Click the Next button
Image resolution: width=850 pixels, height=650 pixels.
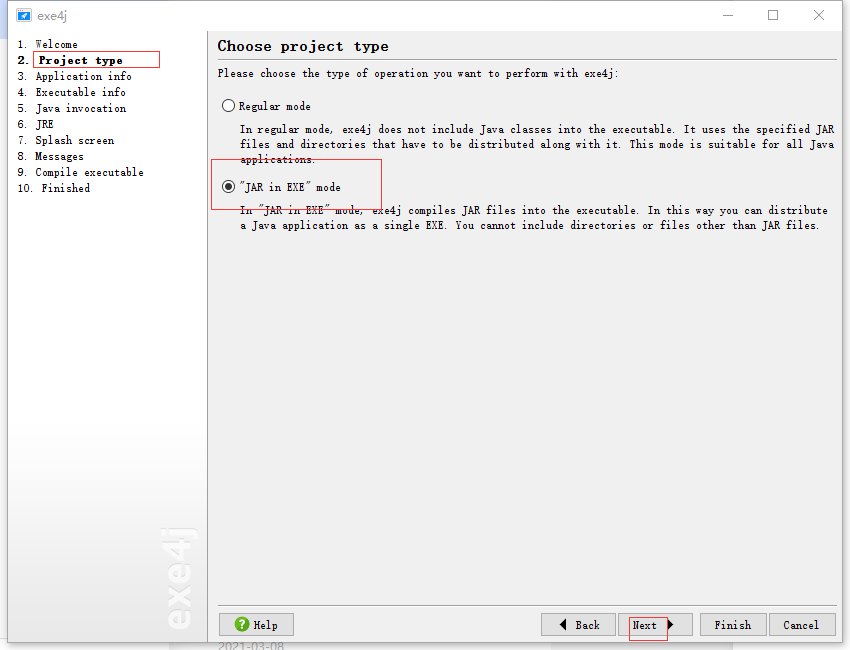pos(655,625)
